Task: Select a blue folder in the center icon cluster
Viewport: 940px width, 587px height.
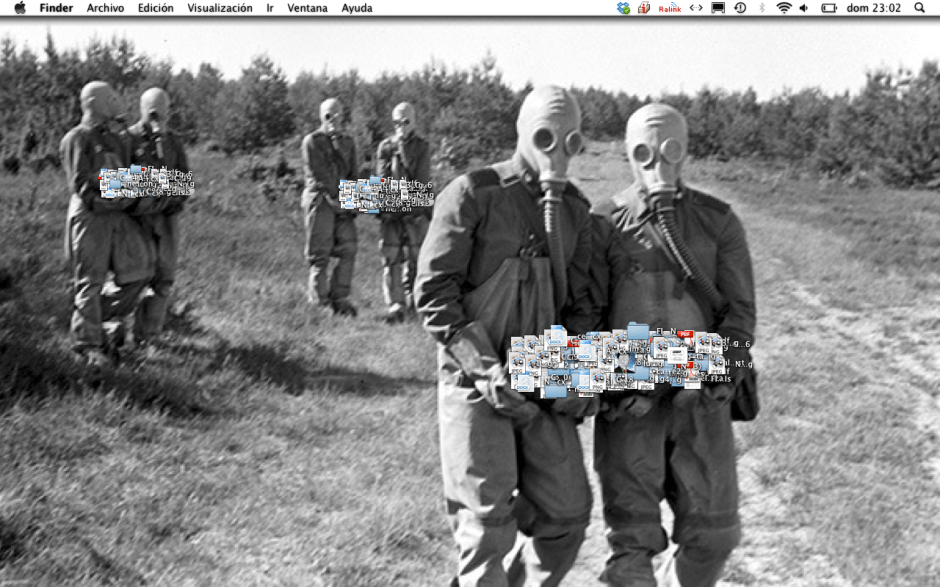Action: tap(637, 330)
